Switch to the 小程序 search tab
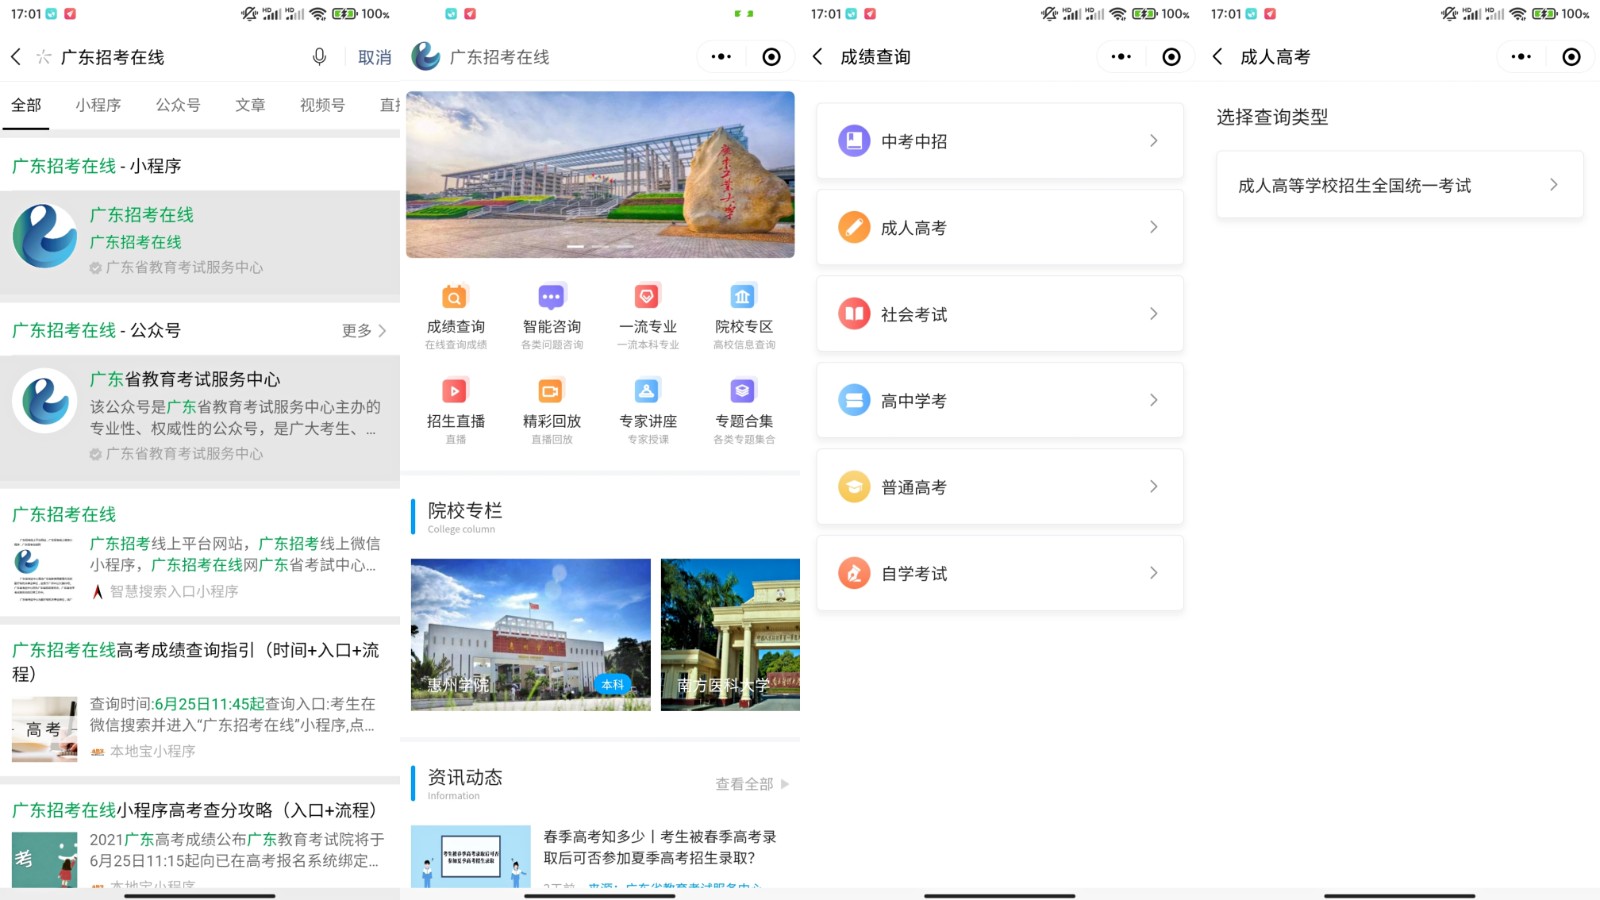1600x900 pixels. pos(98,105)
